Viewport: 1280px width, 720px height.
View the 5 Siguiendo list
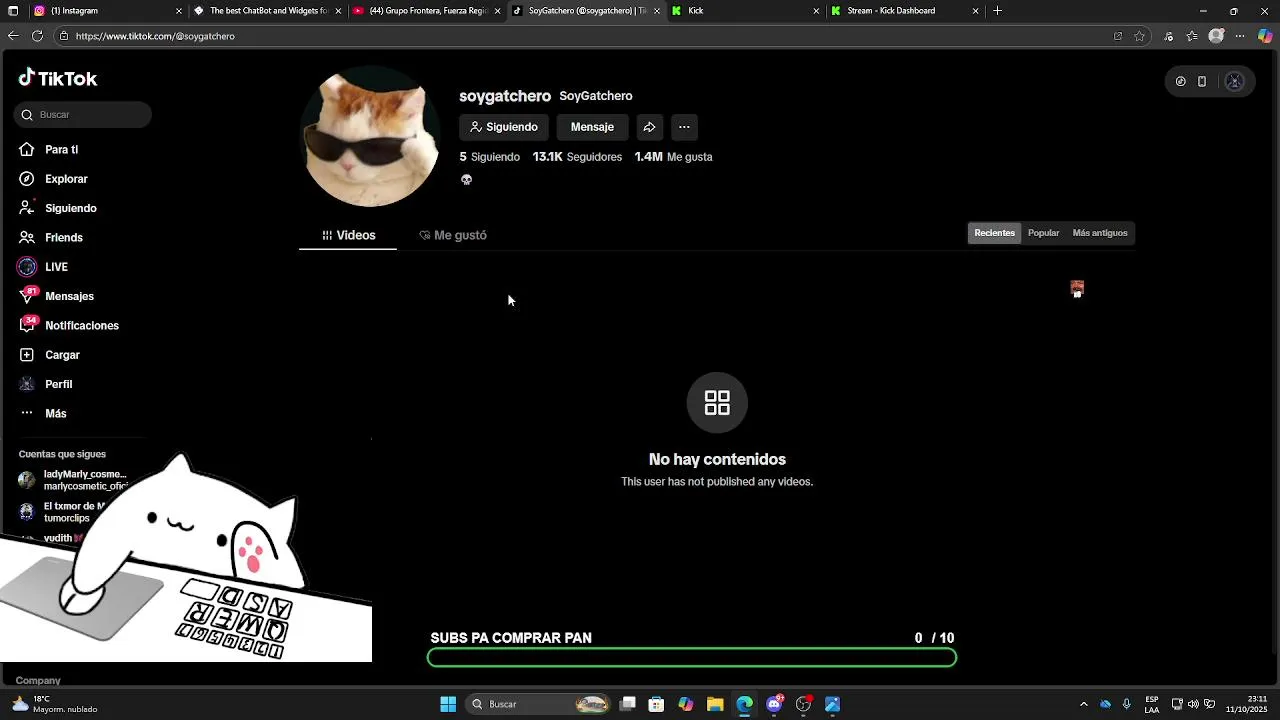489,157
